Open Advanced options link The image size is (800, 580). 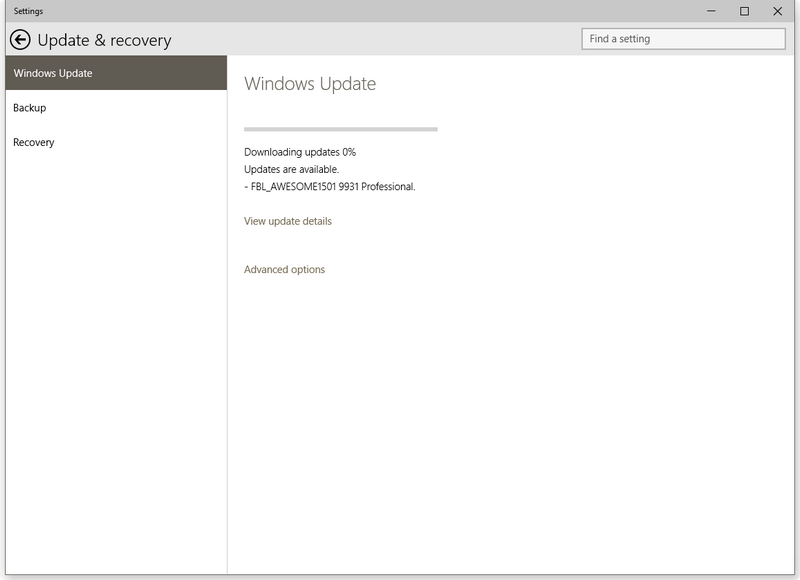284,269
